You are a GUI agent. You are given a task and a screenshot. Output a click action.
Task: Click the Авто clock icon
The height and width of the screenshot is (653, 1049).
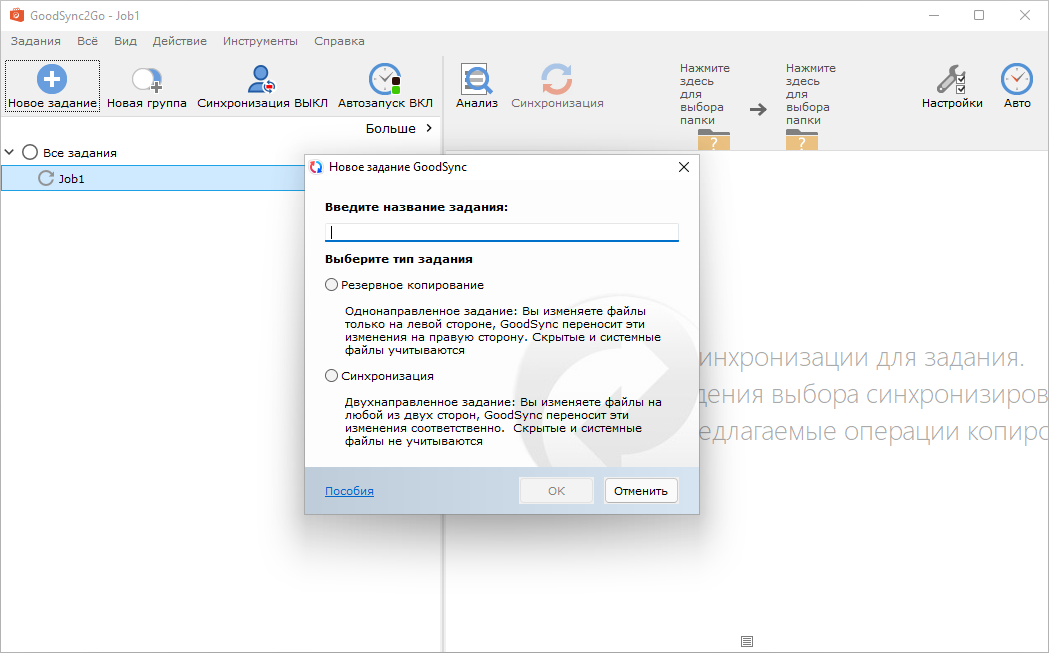pos(1016,79)
